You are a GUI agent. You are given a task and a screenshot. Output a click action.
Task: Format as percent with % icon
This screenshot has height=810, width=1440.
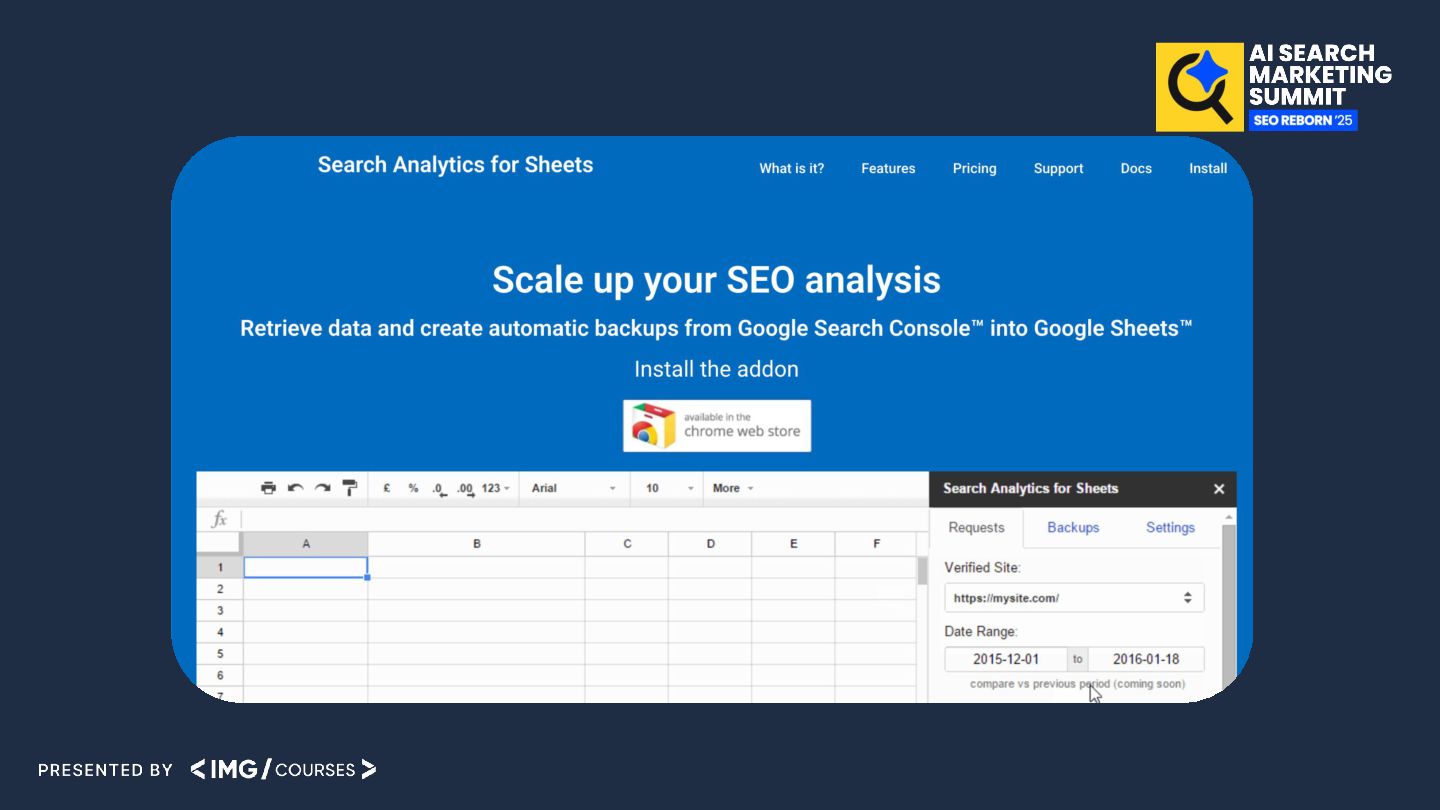413,488
